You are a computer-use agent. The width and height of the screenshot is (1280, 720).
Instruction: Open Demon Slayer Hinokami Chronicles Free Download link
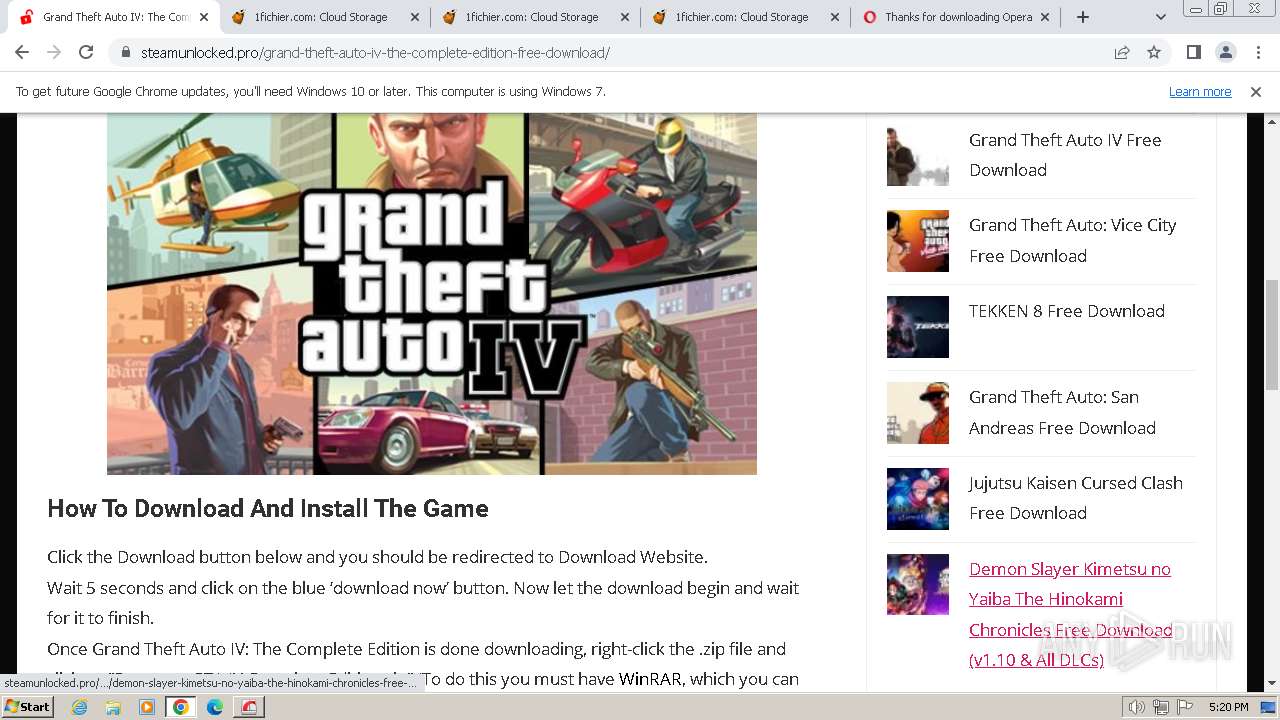(x=1071, y=614)
